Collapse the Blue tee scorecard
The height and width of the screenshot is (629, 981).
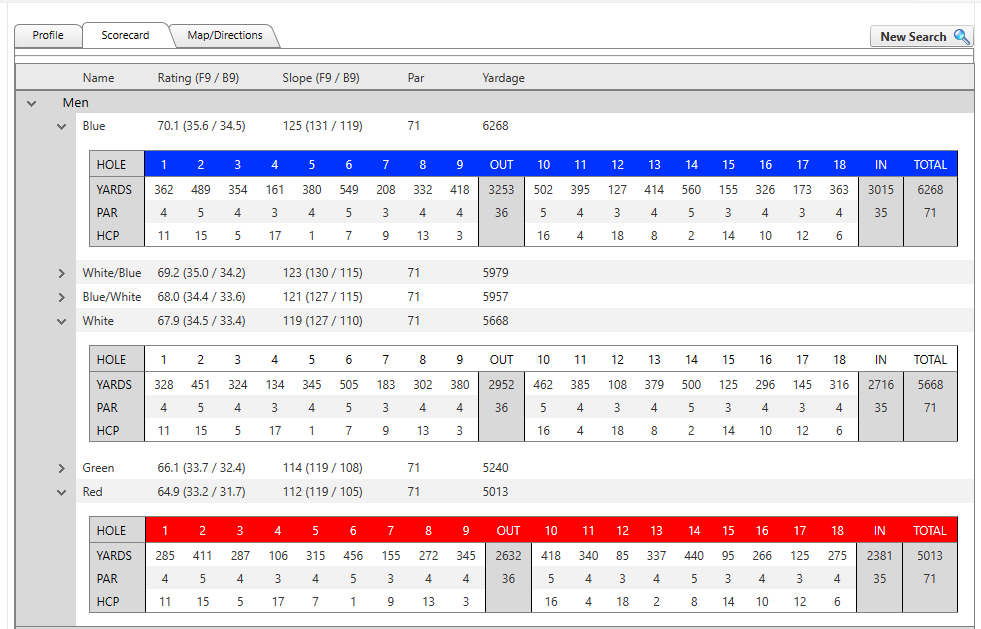tap(62, 127)
